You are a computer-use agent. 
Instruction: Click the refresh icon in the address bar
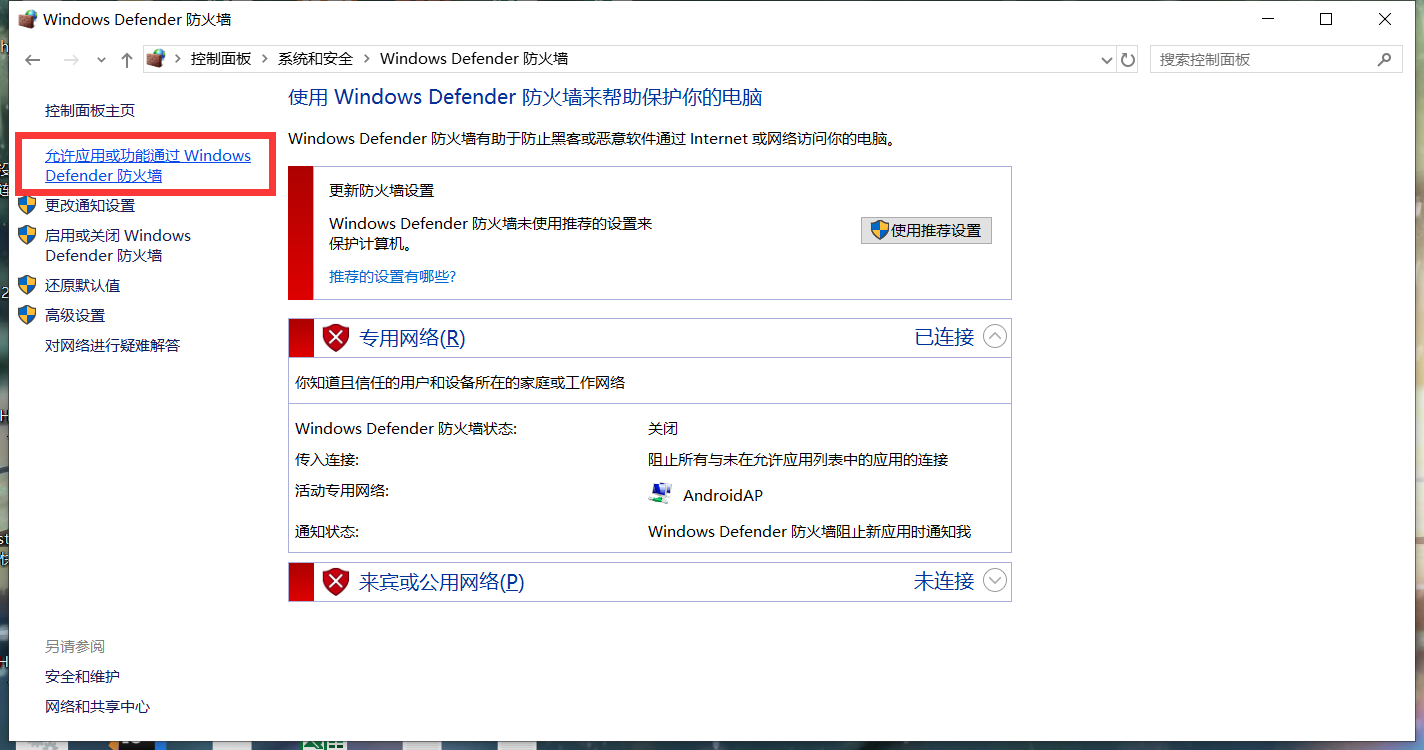tap(1128, 59)
